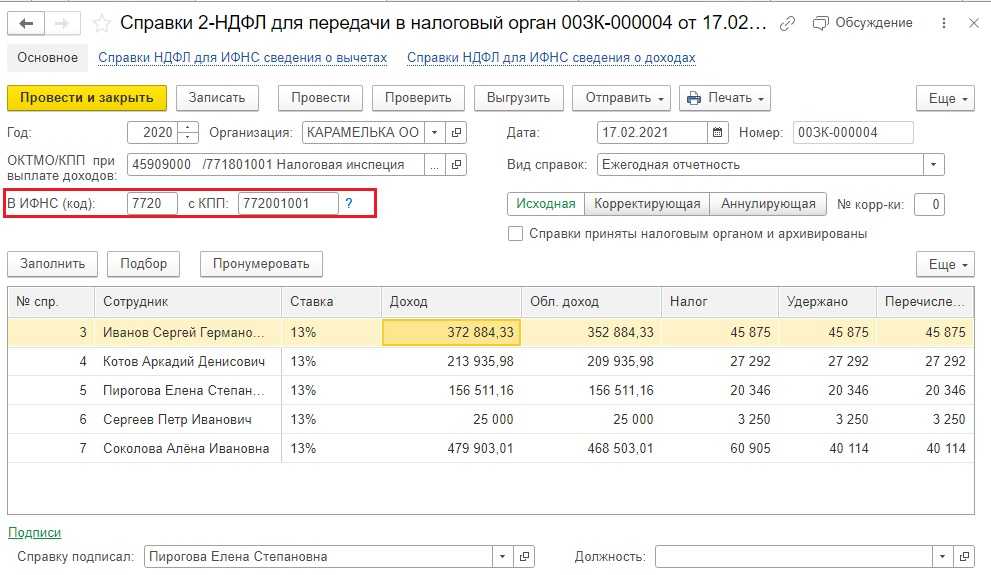Click income cell 372 884,33

pyautogui.click(x=451, y=332)
